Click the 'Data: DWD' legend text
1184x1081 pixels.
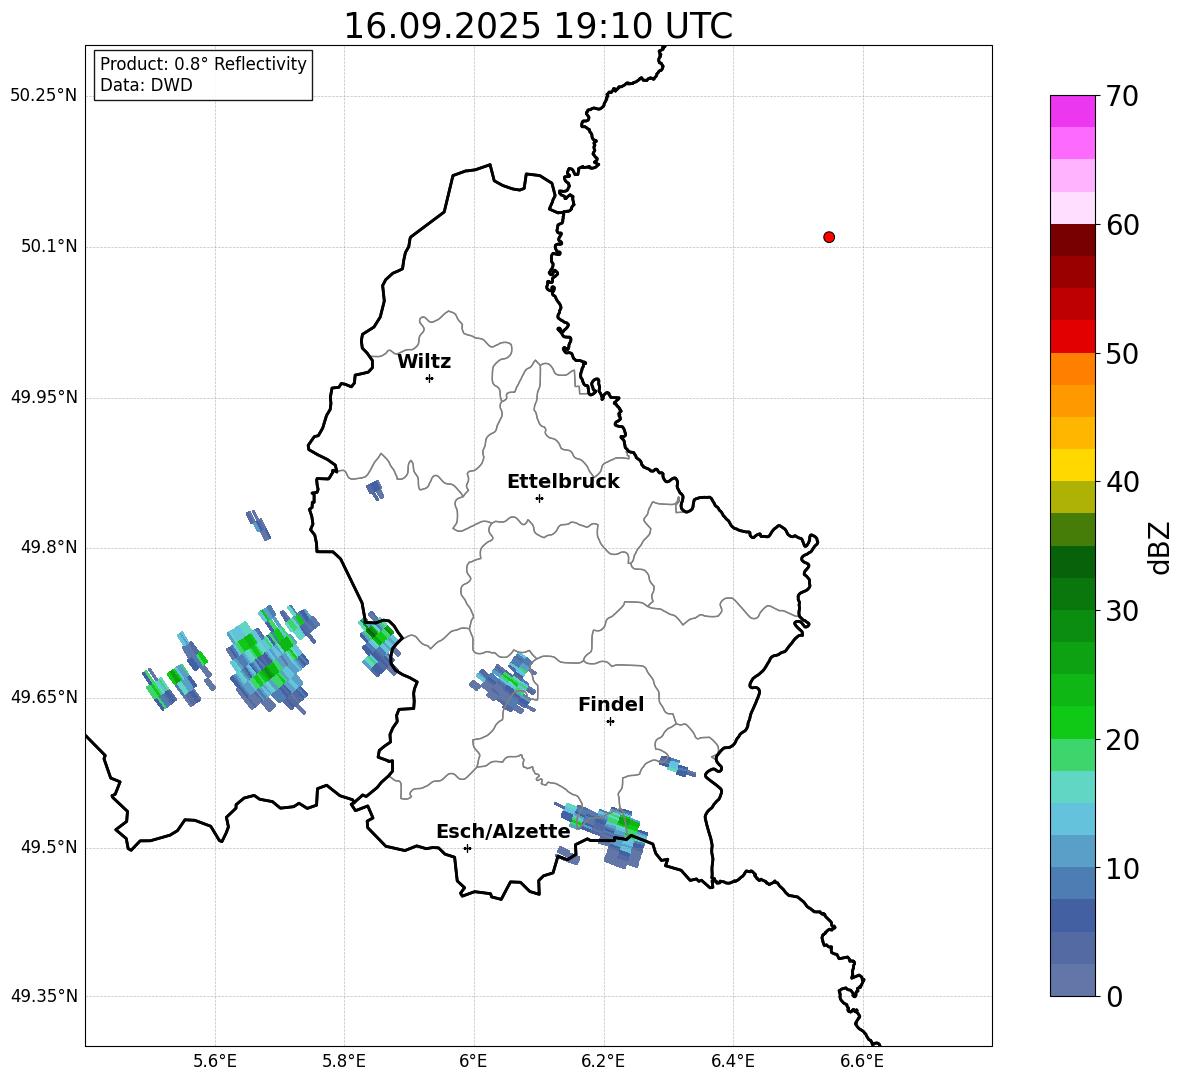click(146, 85)
